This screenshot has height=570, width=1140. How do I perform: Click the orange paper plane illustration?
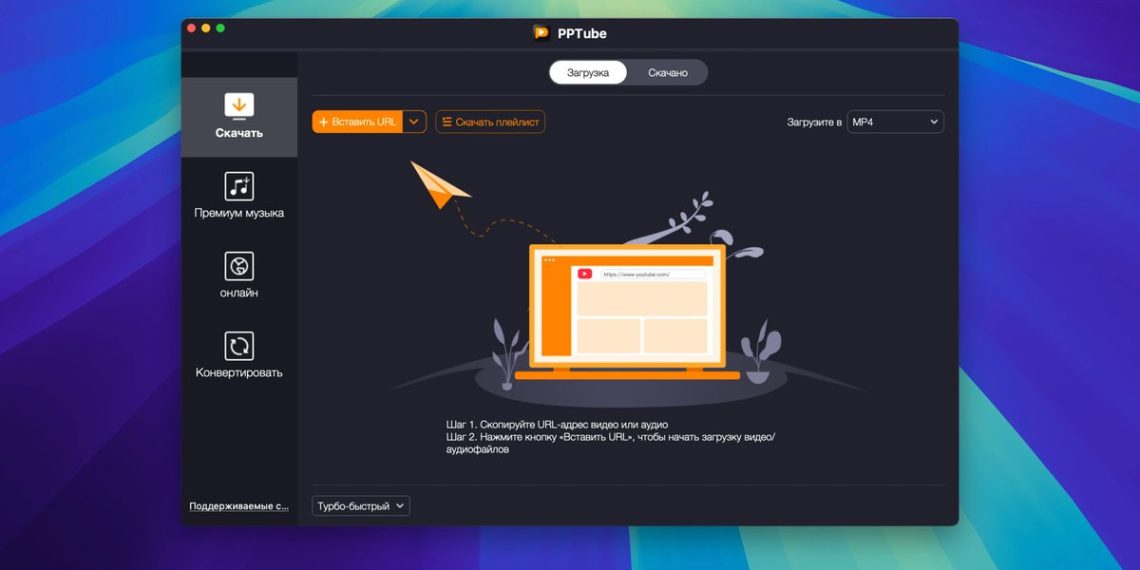pyautogui.click(x=439, y=184)
